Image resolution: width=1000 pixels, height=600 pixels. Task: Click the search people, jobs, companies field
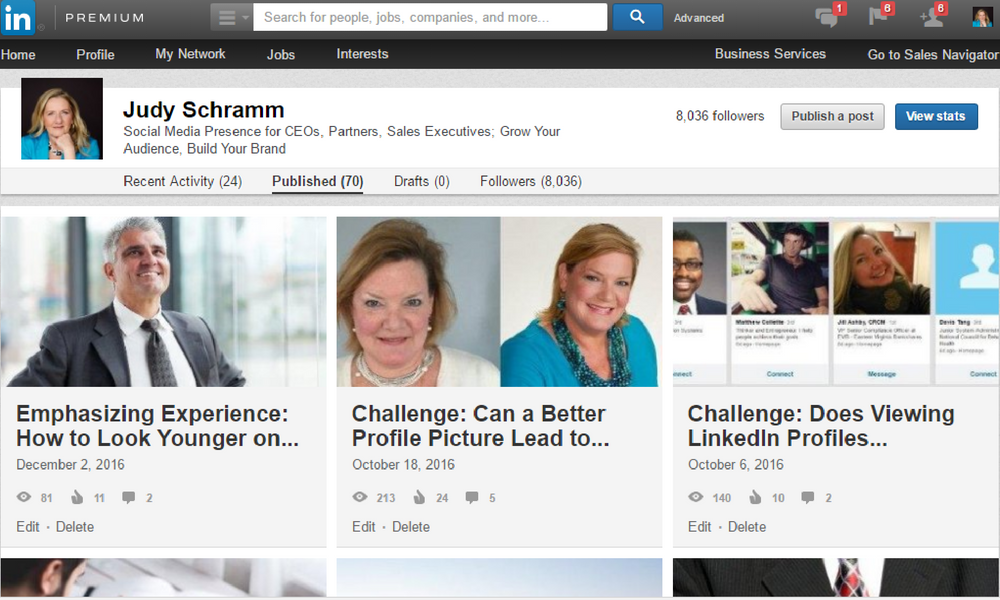tap(430, 17)
